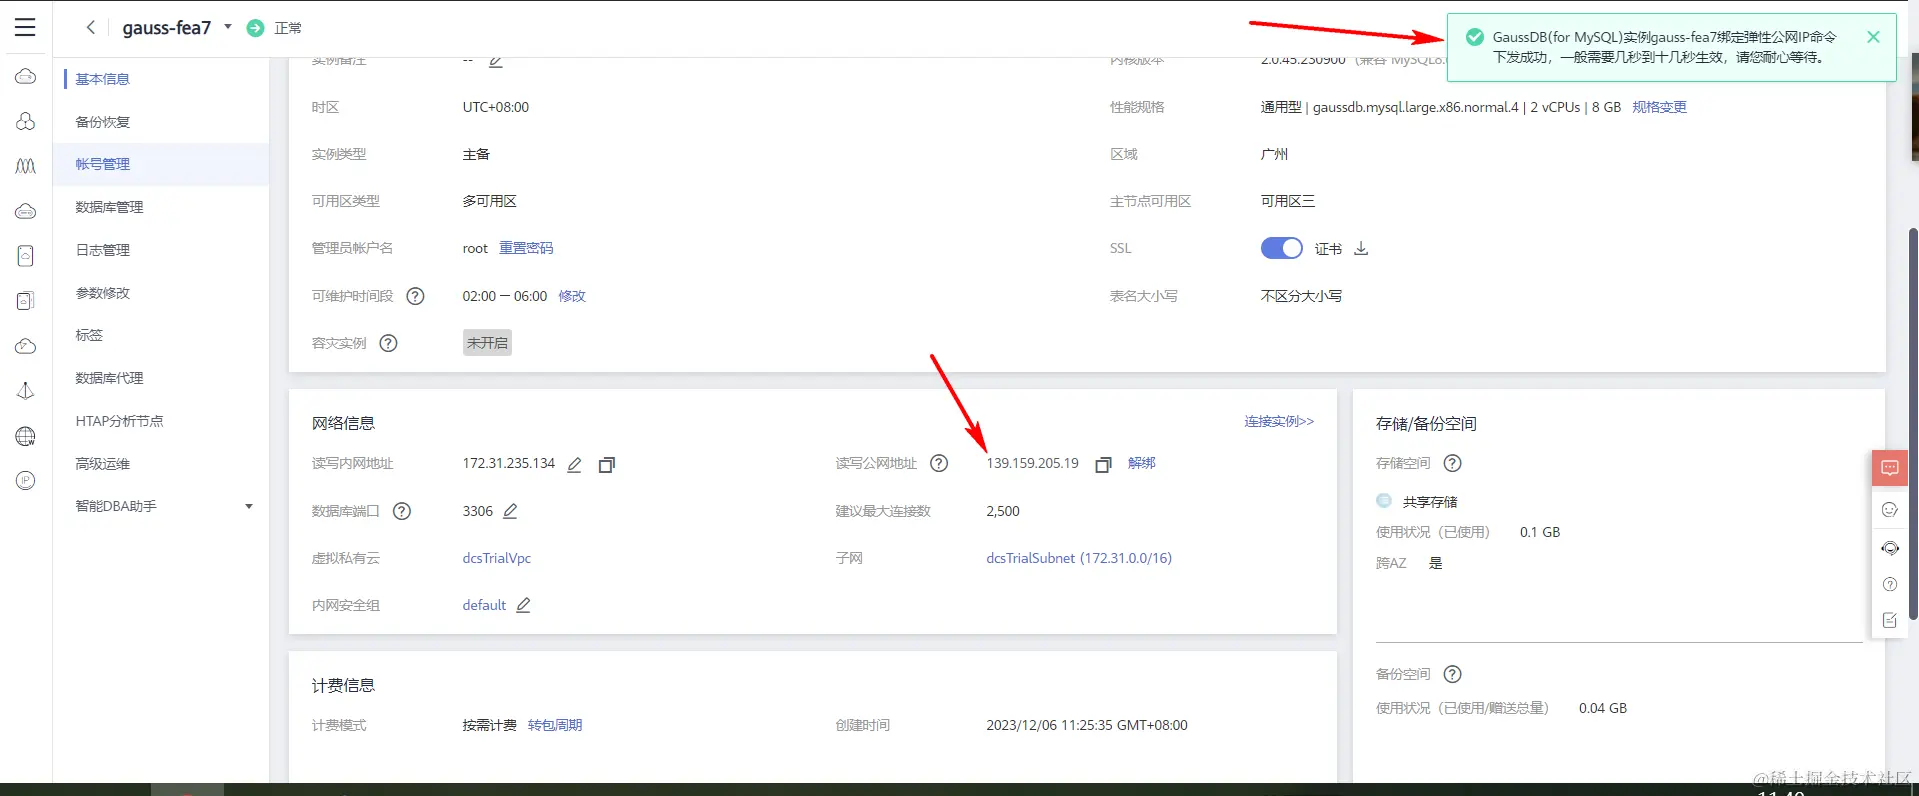Click 重置密码 next to root
1919x796 pixels.
point(526,248)
